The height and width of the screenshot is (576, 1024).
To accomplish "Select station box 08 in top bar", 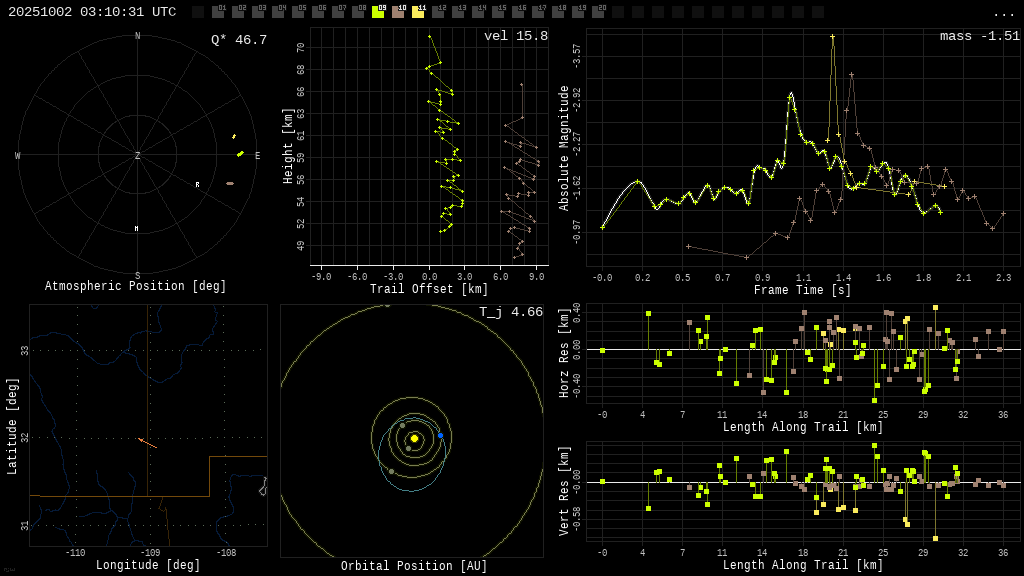I will click(358, 12).
